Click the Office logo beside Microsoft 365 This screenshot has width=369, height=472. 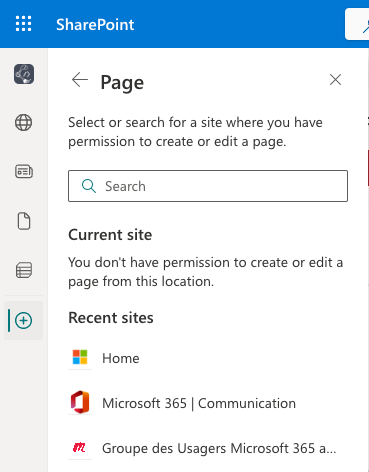80,402
